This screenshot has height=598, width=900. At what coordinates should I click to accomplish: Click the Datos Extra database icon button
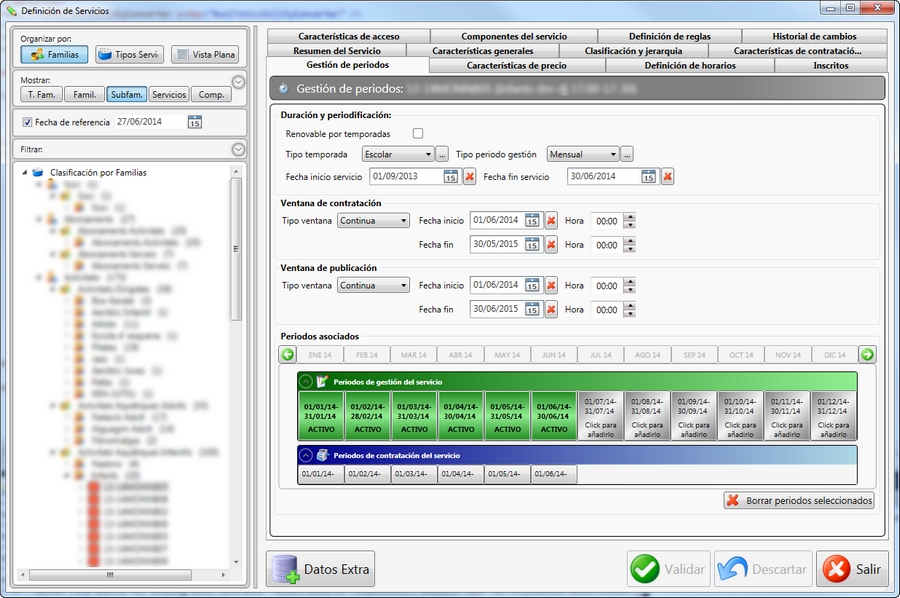tap(320, 569)
